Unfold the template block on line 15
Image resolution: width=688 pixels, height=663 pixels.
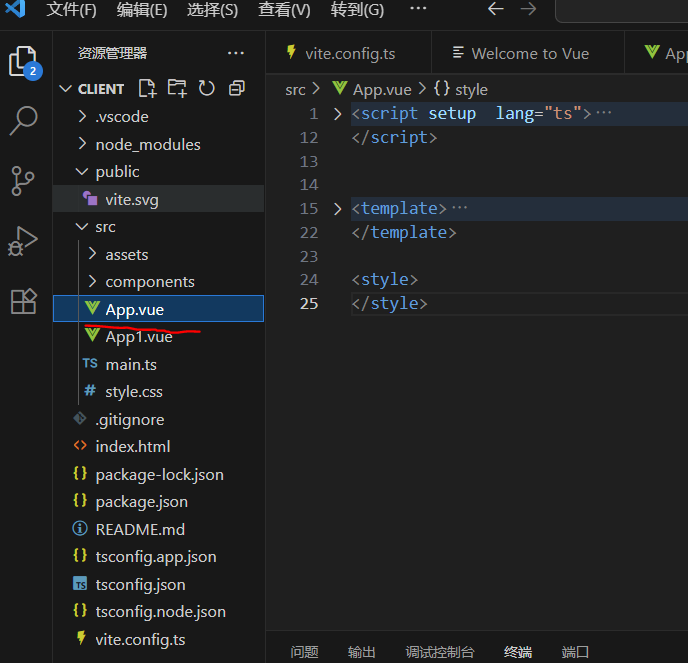[337, 209]
